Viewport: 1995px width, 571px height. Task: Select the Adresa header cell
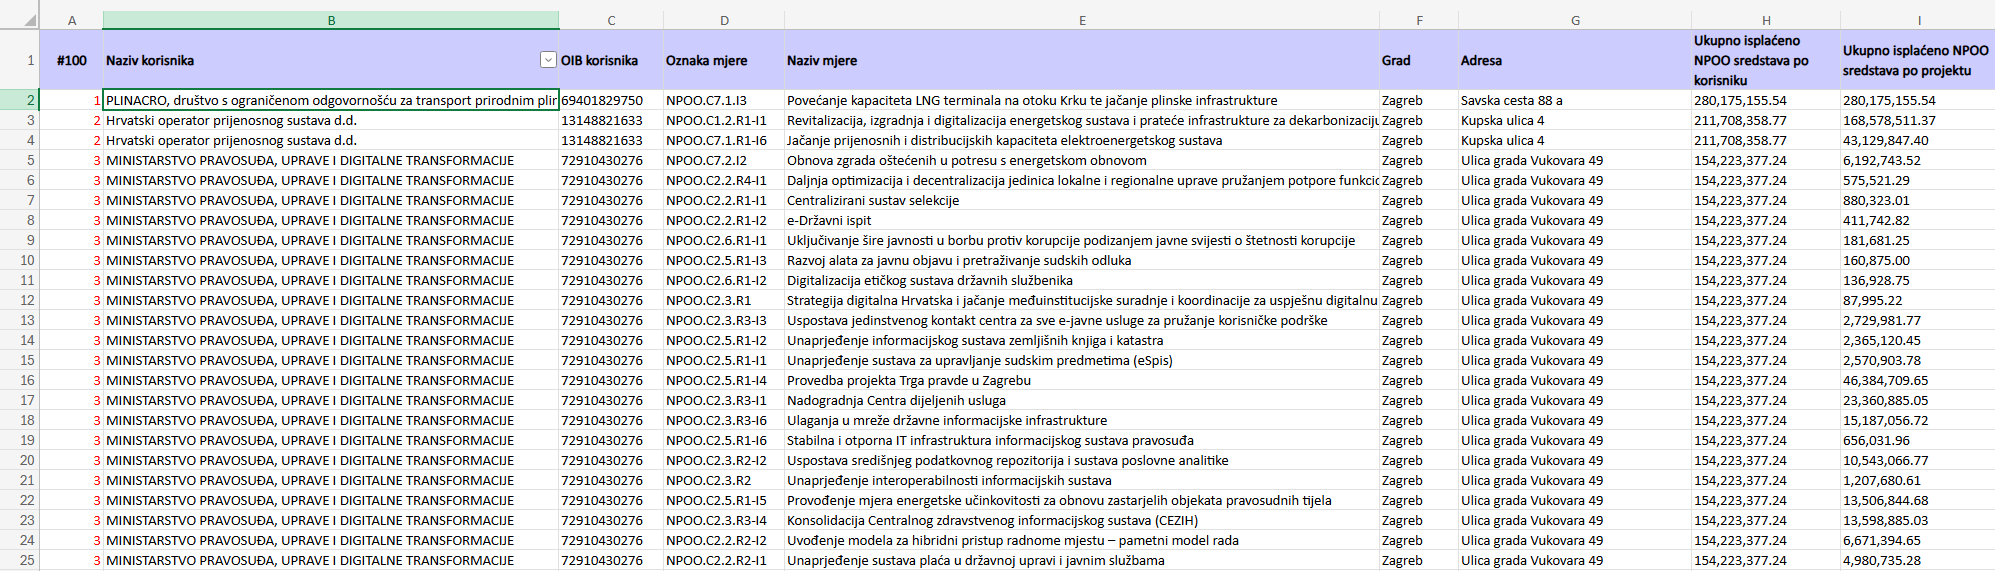pos(1575,60)
